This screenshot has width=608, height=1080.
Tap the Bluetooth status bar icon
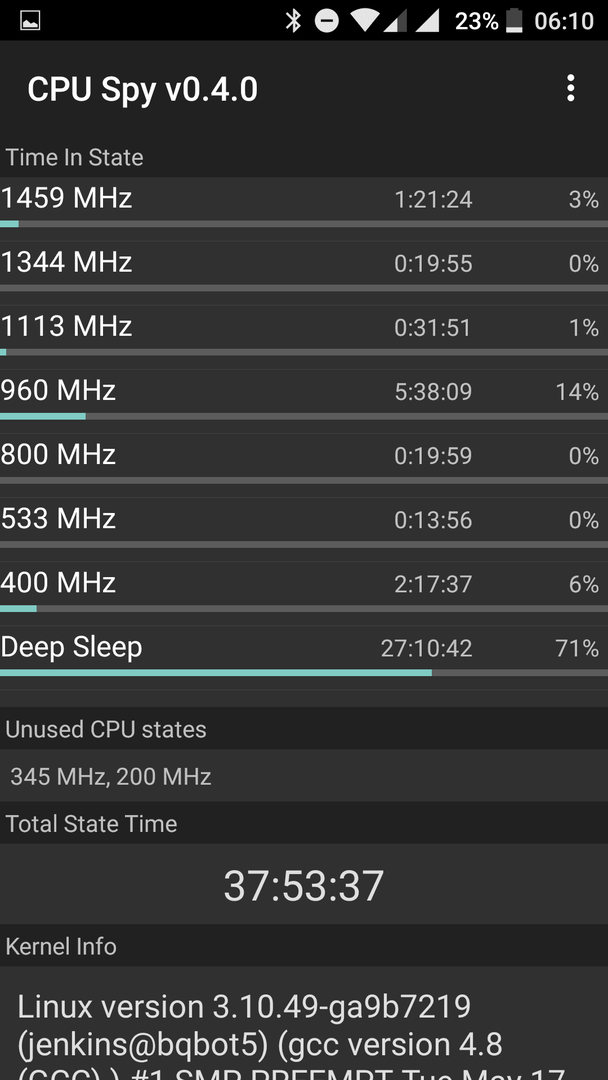tap(293, 21)
